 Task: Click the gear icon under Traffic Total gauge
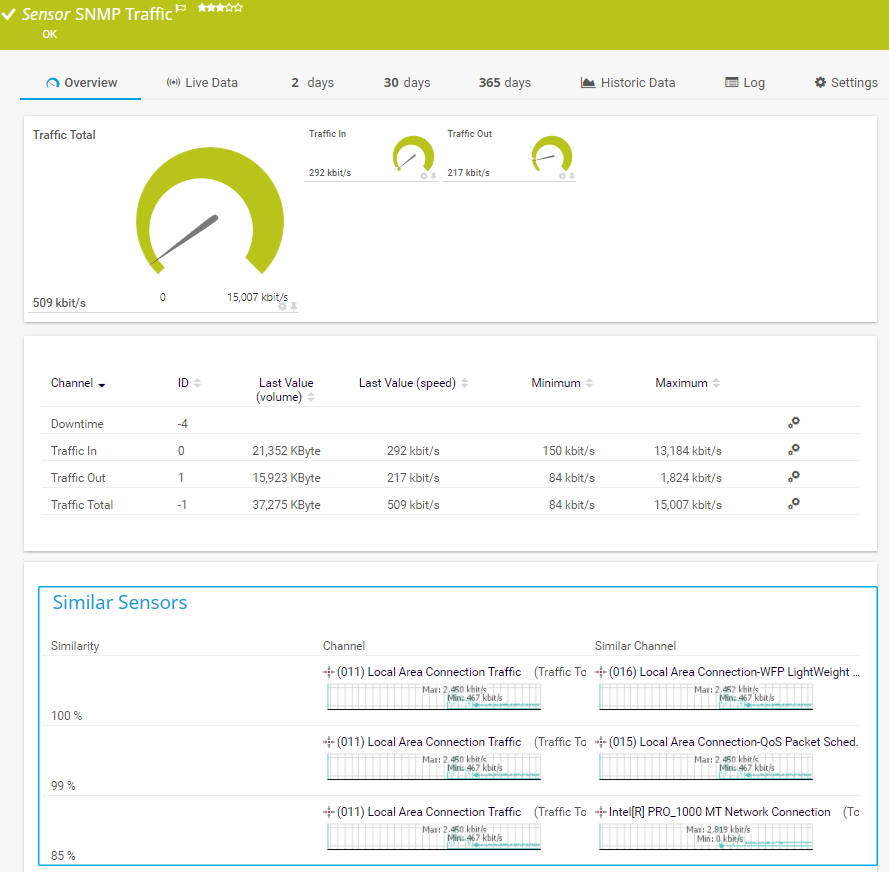tap(282, 306)
